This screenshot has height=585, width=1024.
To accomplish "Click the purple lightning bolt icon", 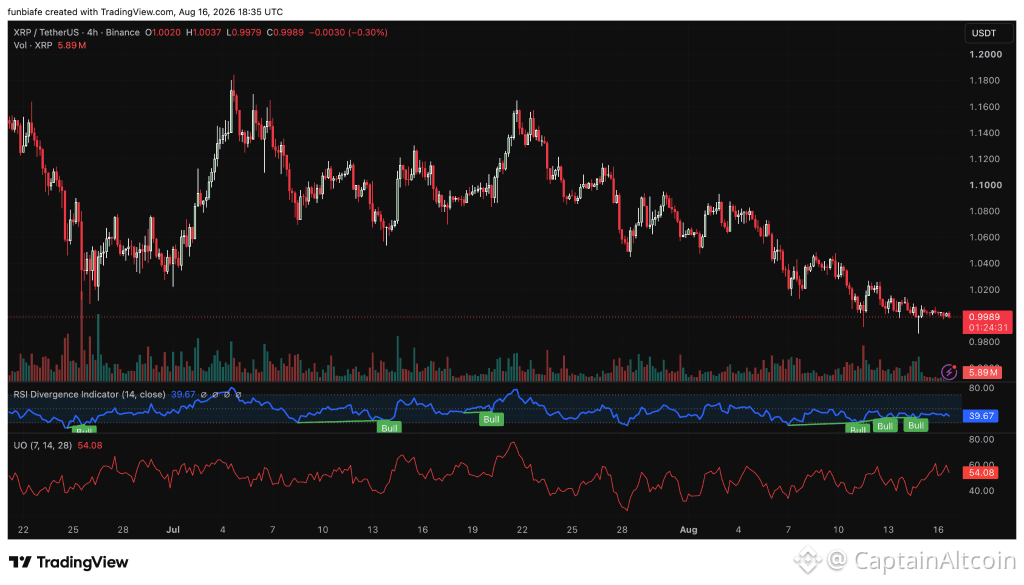I will (949, 372).
